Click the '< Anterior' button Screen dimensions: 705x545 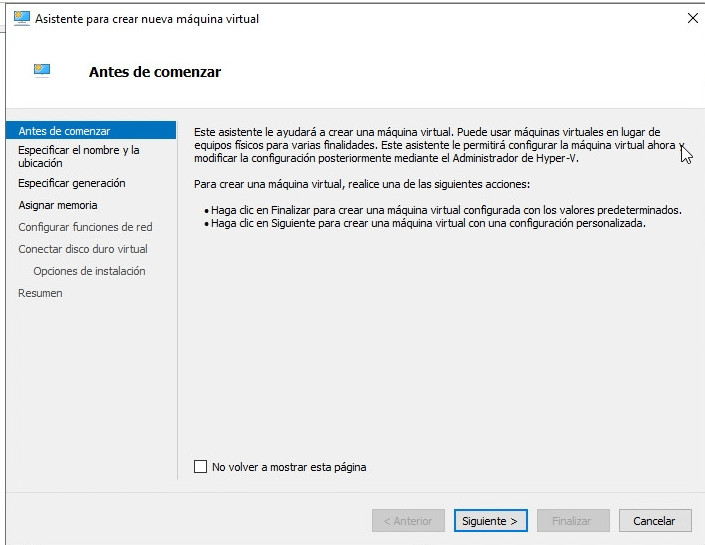click(408, 521)
